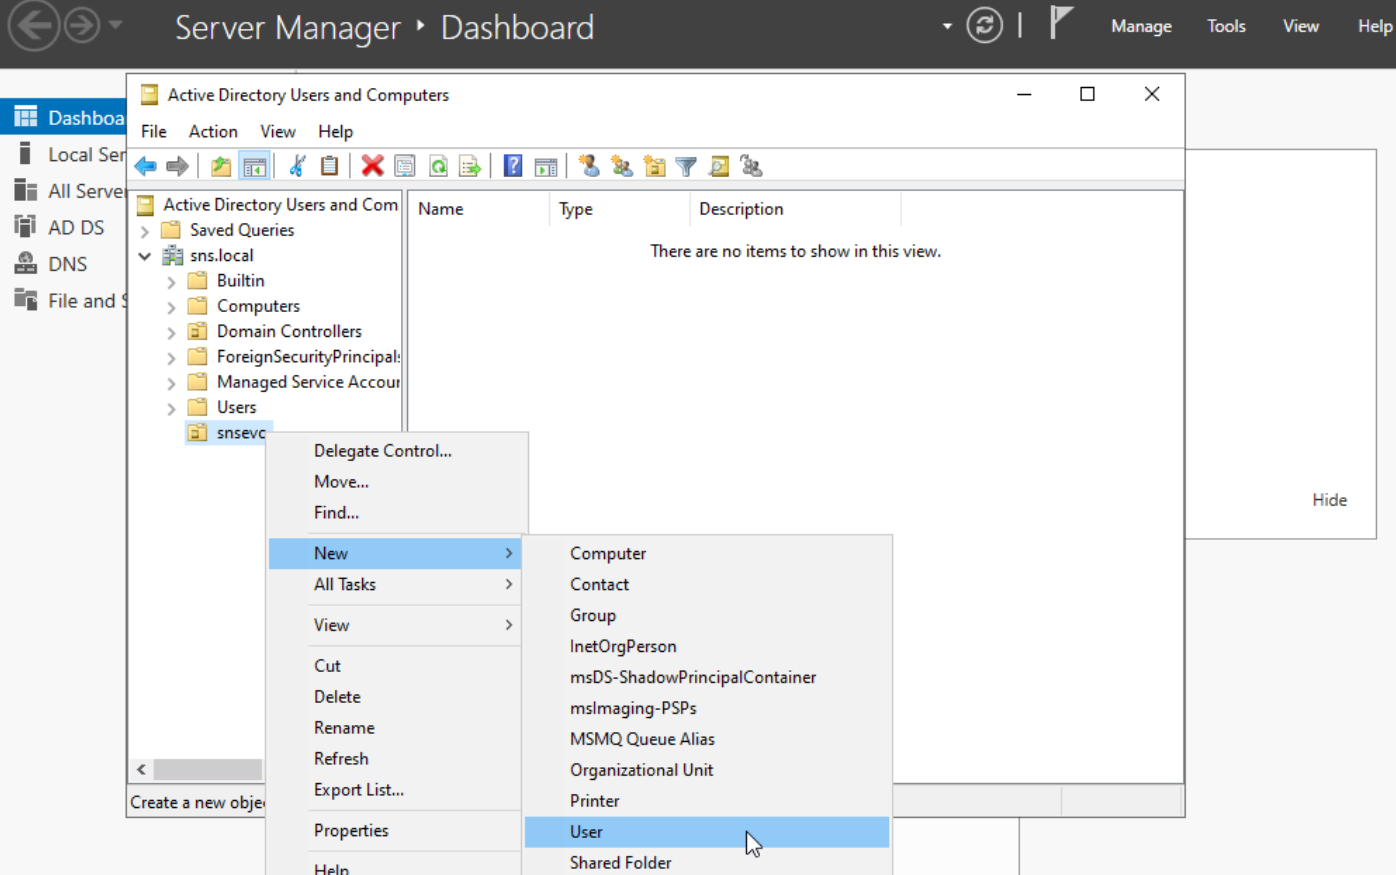Click the blue Back arrow in ADUC toolbar

pos(146,166)
